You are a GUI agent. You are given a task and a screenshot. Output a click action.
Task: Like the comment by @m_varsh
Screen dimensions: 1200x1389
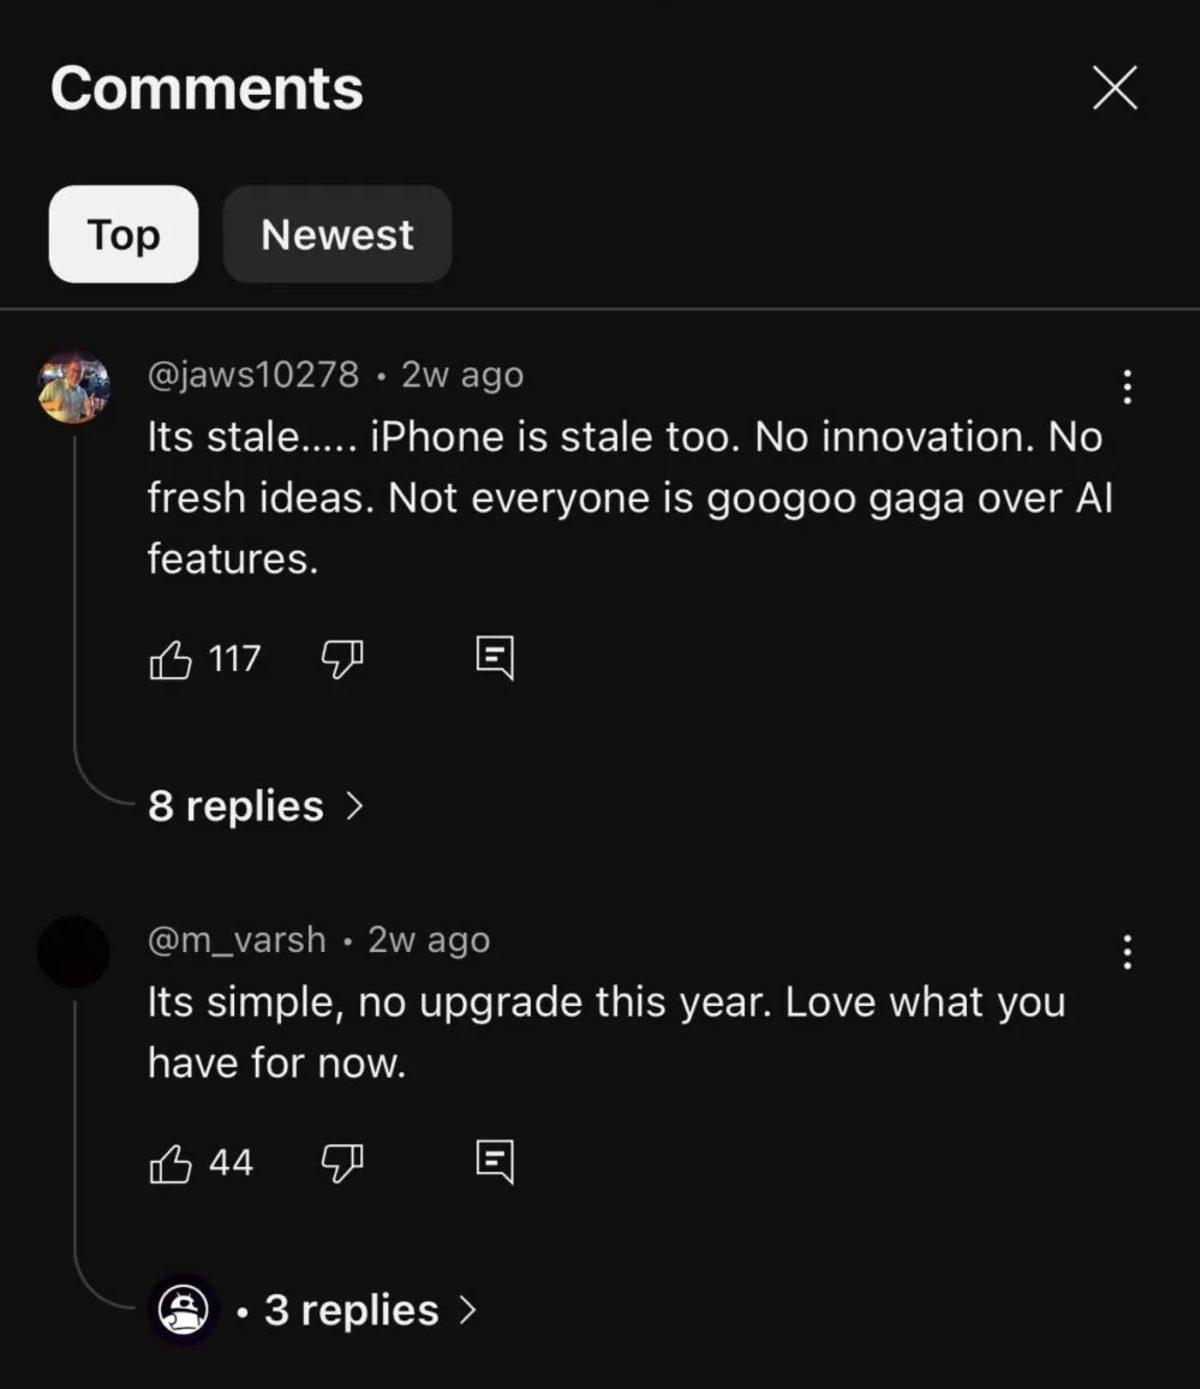click(x=170, y=1163)
